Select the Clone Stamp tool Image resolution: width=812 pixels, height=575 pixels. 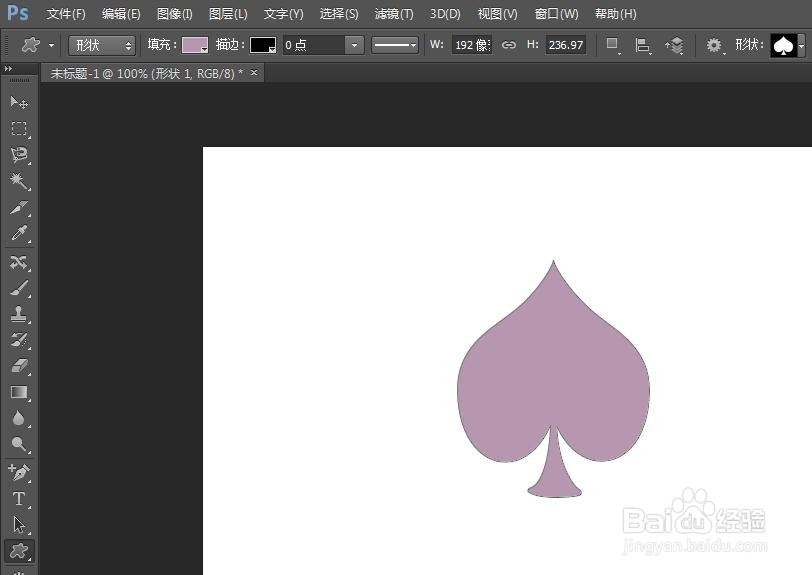point(19,314)
